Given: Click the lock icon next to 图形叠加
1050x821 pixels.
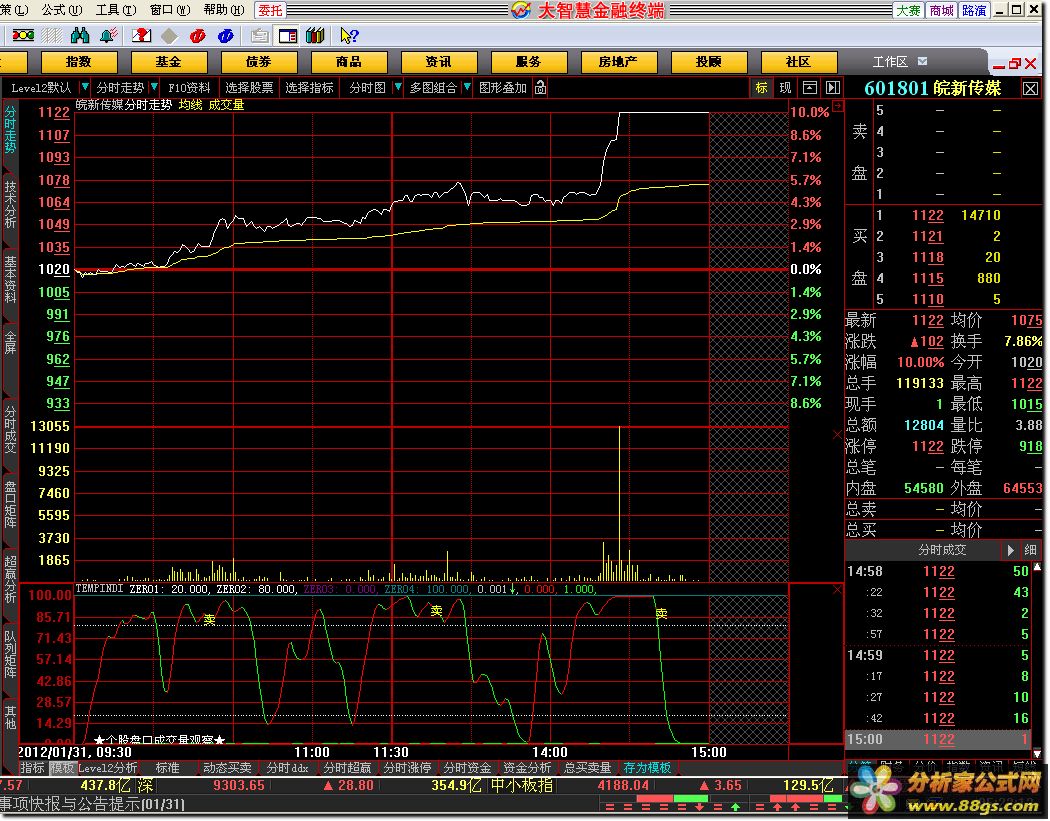Looking at the screenshot, I should 540,88.
